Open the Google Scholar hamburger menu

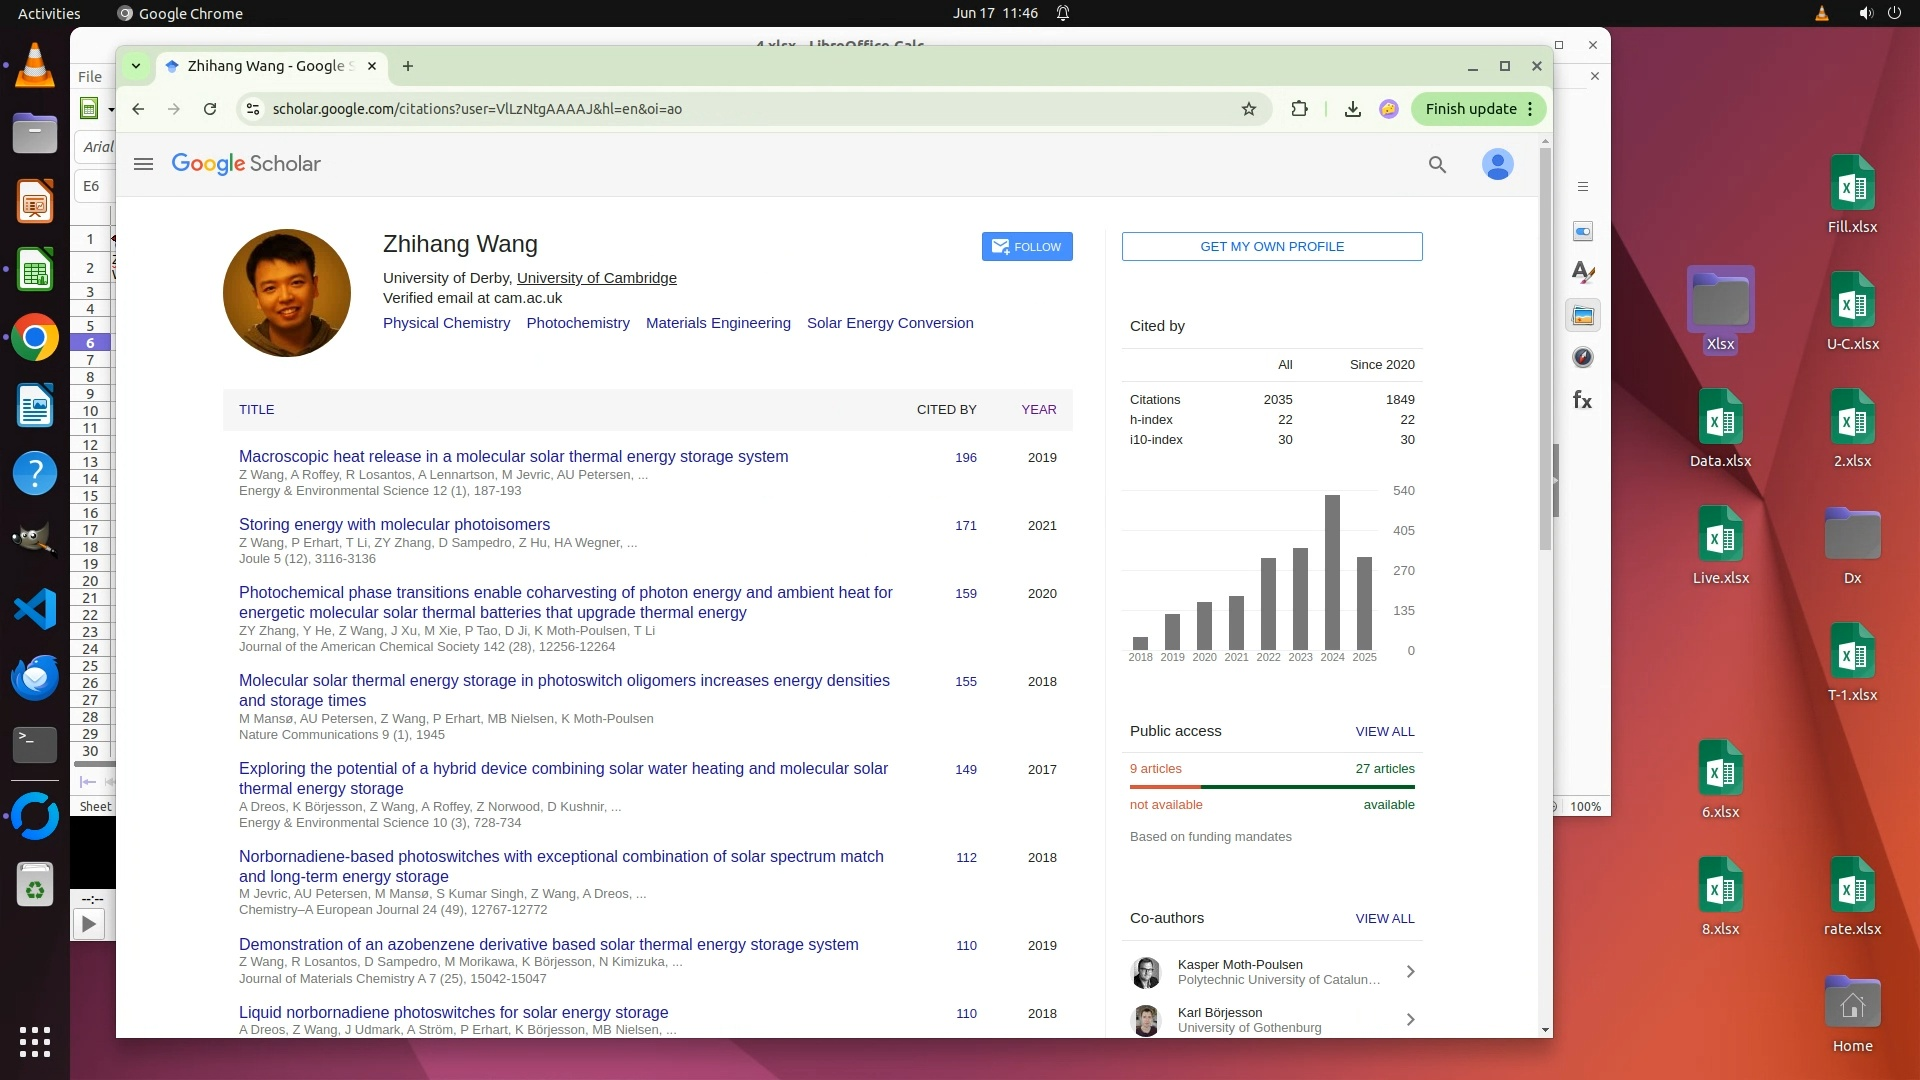[x=143, y=164]
